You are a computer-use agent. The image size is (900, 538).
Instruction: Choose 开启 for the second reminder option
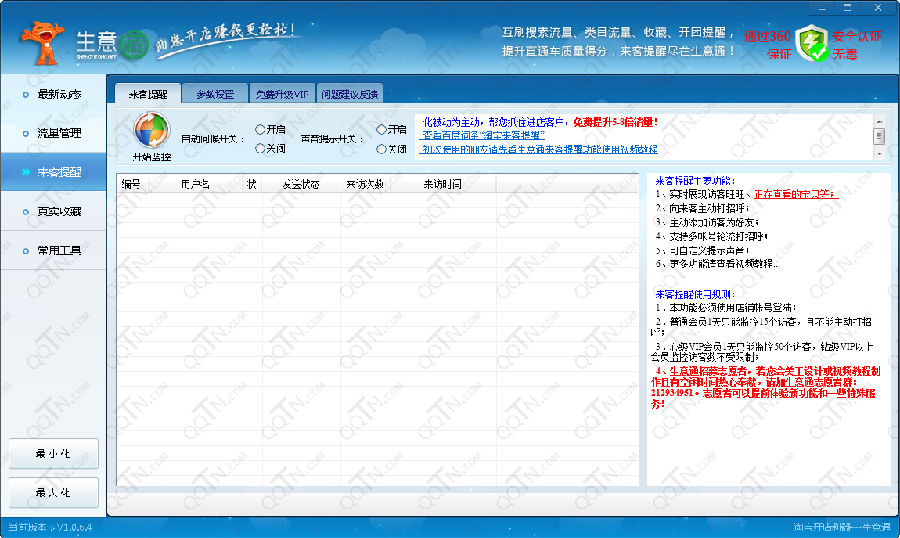pos(382,129)
